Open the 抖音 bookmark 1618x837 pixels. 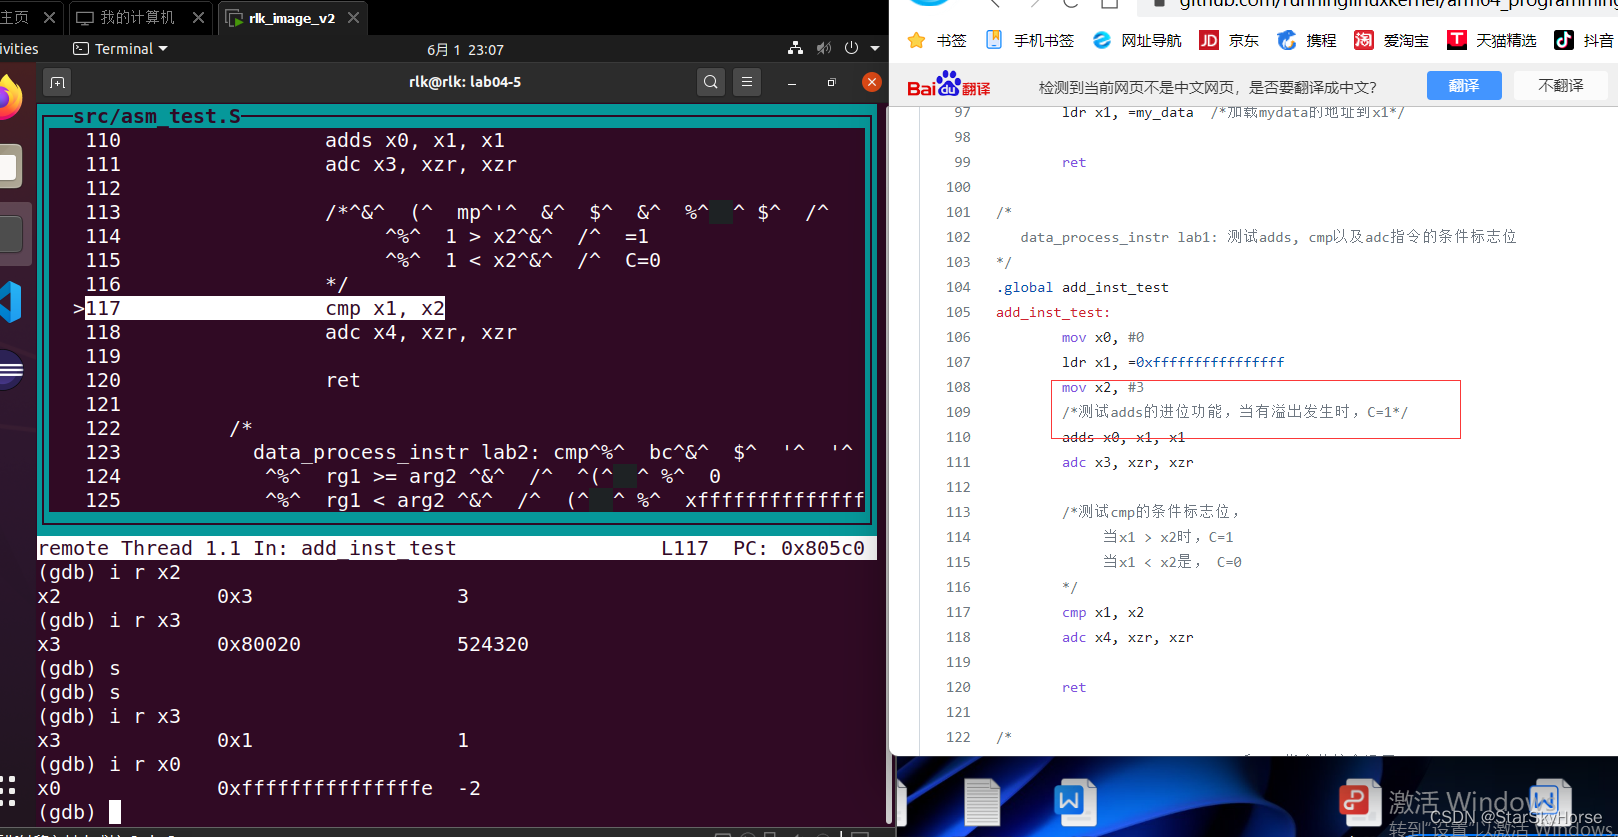(1584, 40)
